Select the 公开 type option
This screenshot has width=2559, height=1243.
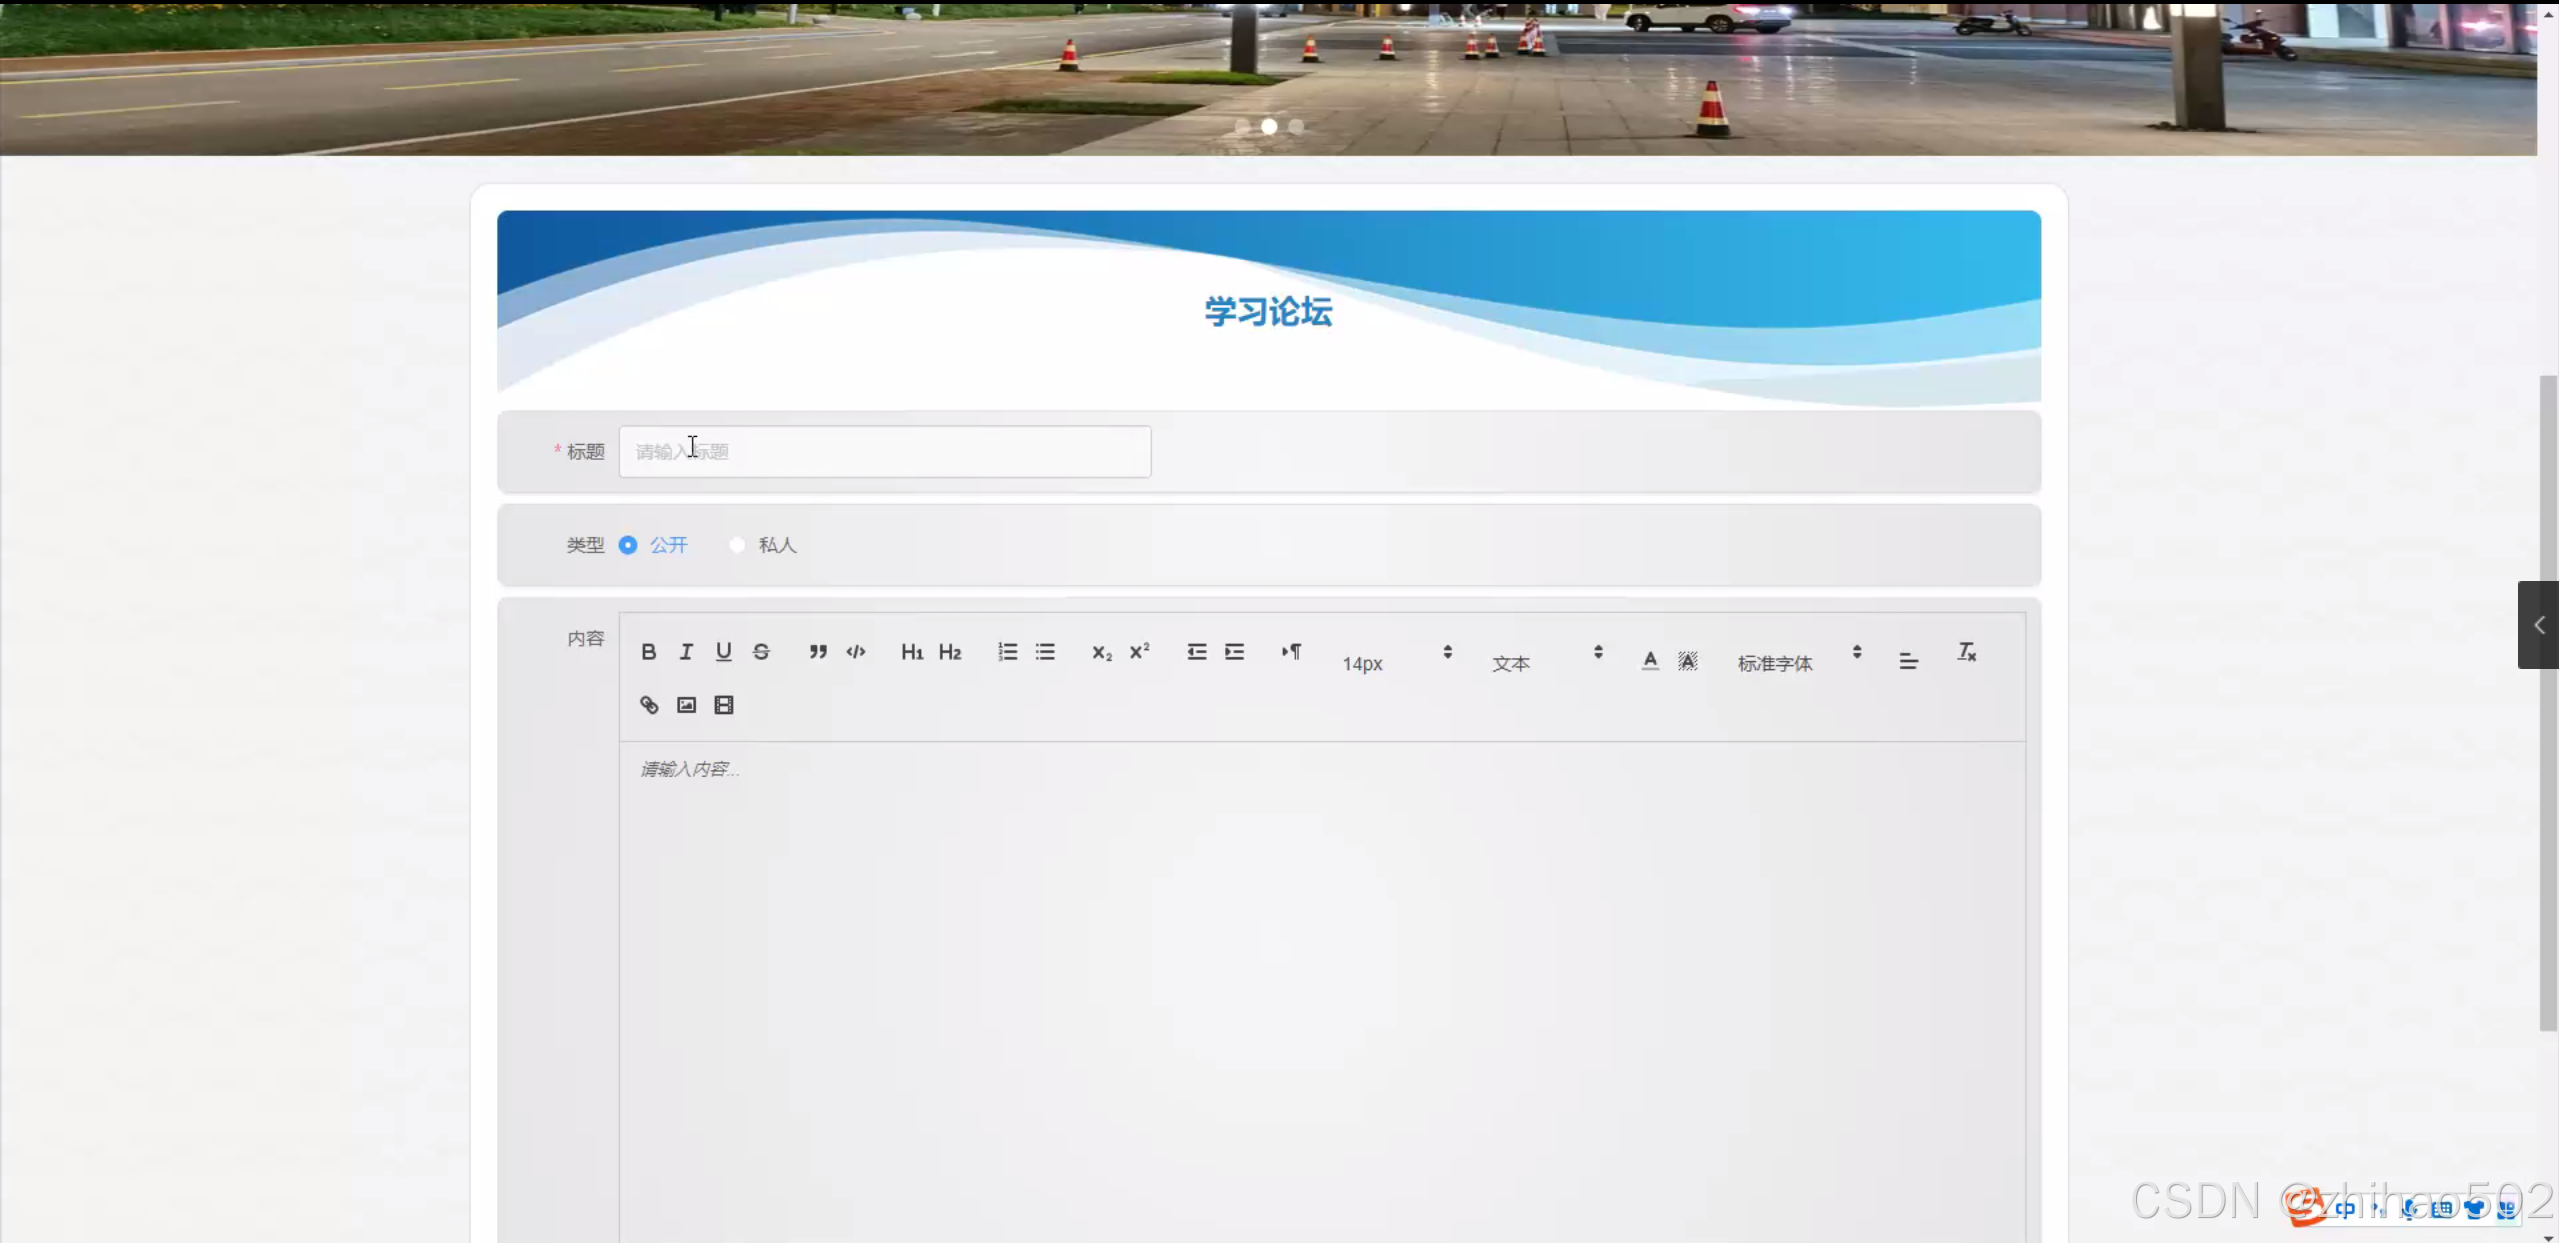[x=629, y=545]
